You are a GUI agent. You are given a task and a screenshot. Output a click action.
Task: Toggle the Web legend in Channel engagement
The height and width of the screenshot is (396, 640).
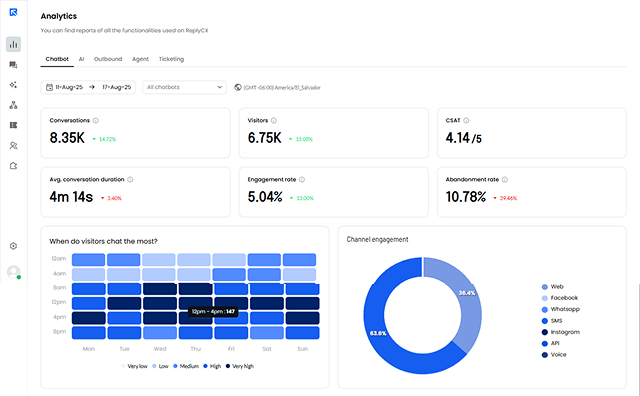pos(553,287)
